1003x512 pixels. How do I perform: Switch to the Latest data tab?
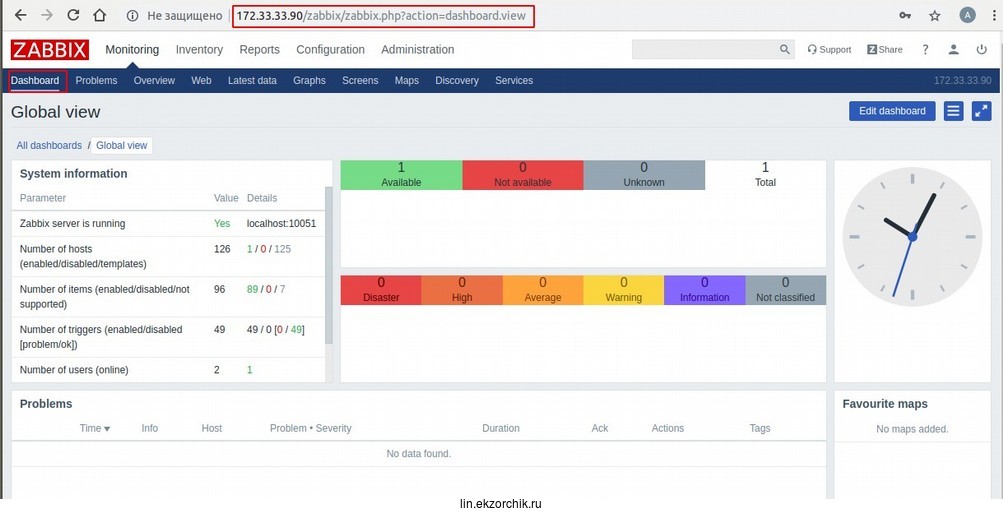[252, 81]
